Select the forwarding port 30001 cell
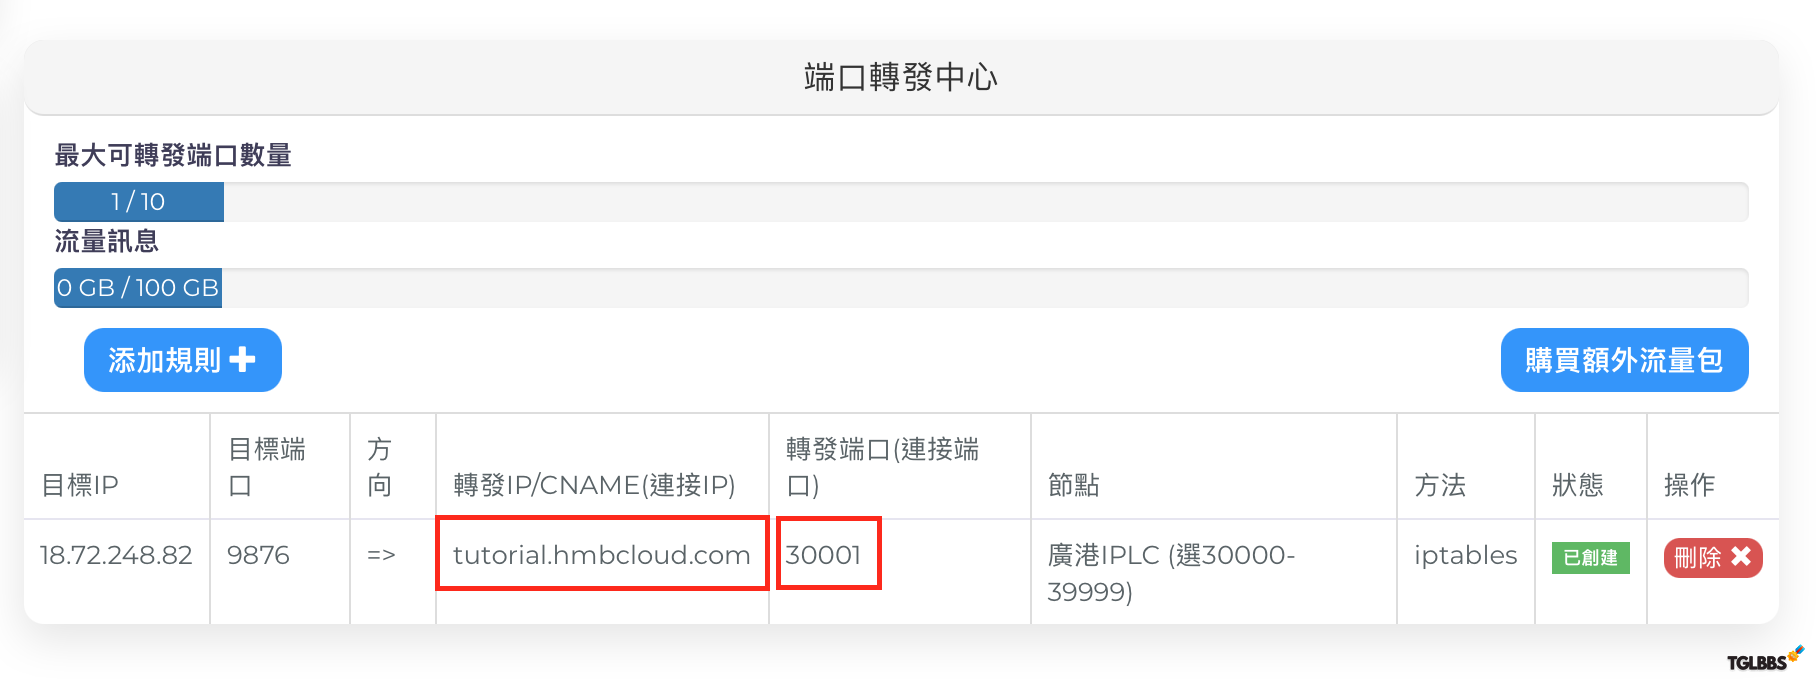Viewport: 1819px width, 686px height. pos(828,553)
